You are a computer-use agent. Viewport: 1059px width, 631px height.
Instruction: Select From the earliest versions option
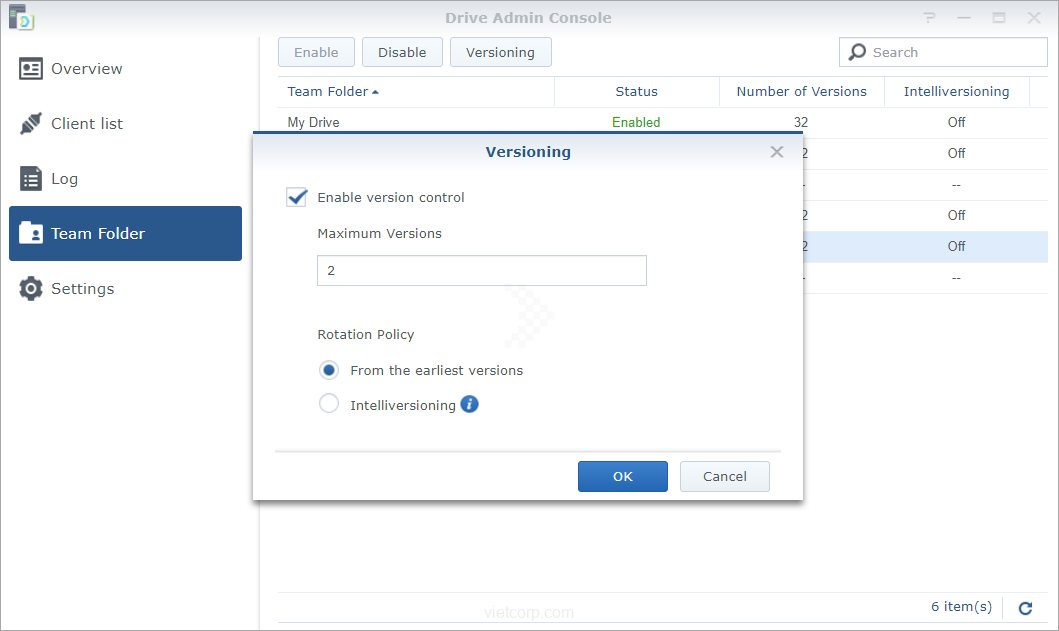coord(329,370)
